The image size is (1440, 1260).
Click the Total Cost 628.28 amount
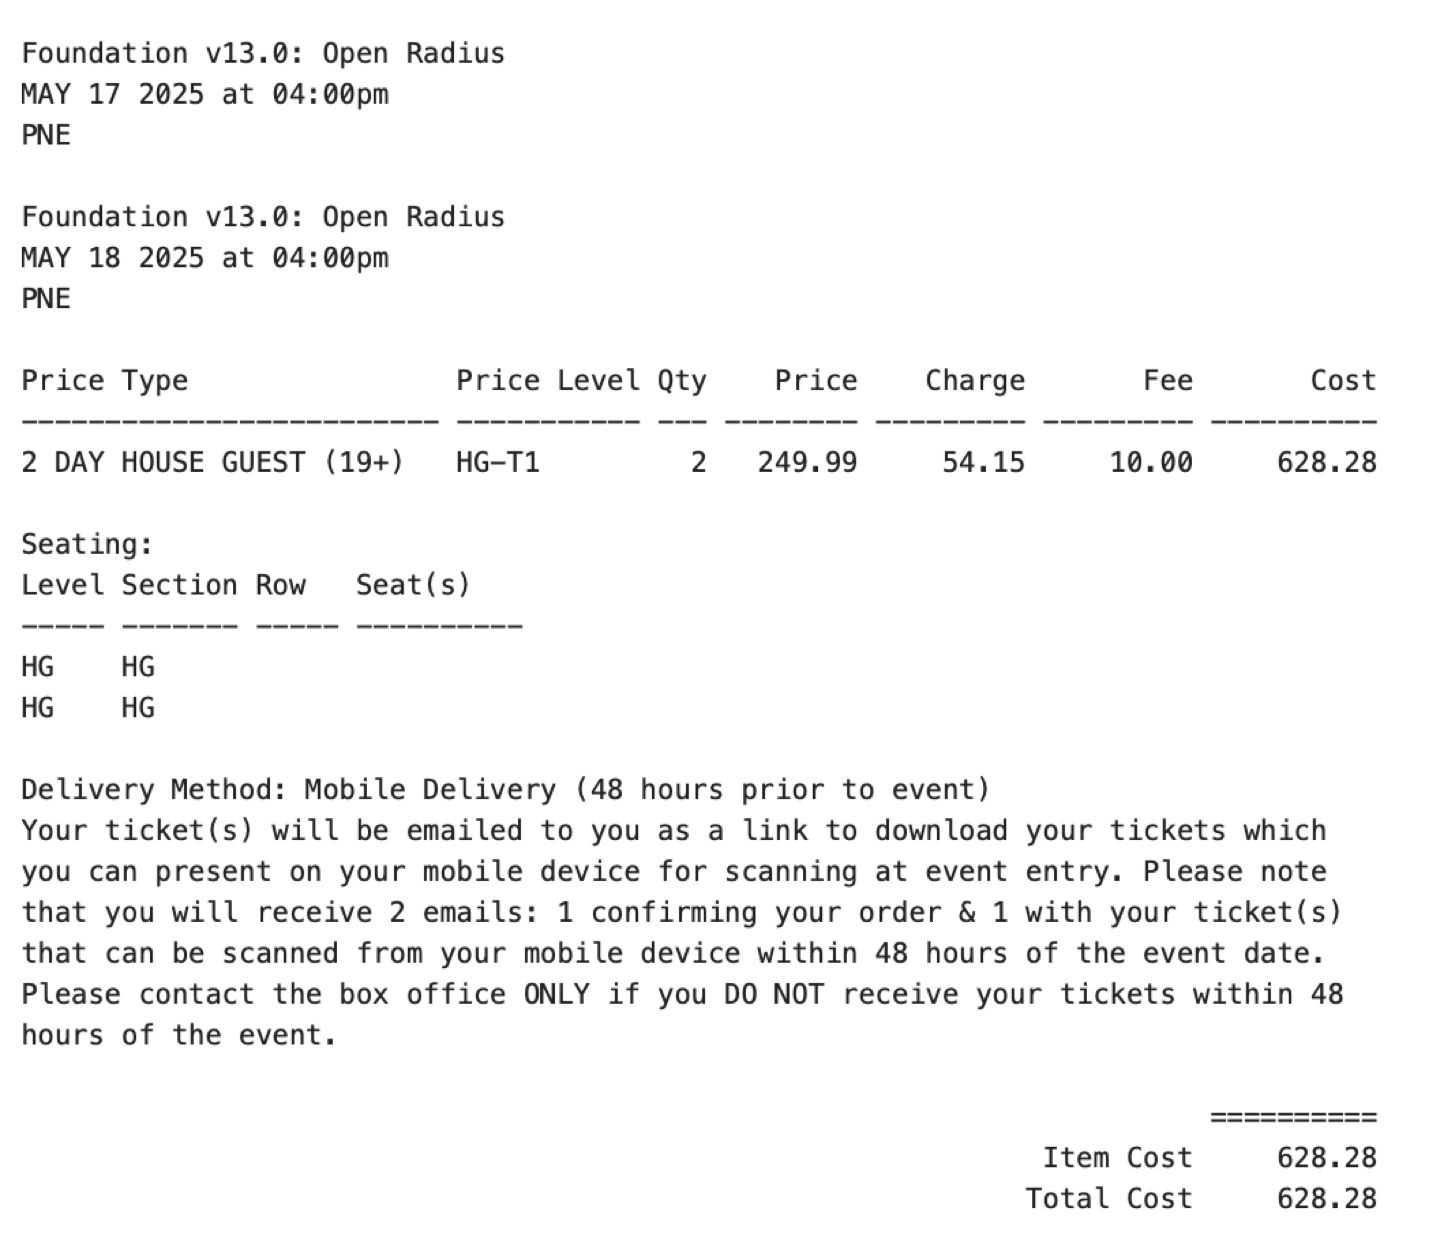[1327, 1199]
